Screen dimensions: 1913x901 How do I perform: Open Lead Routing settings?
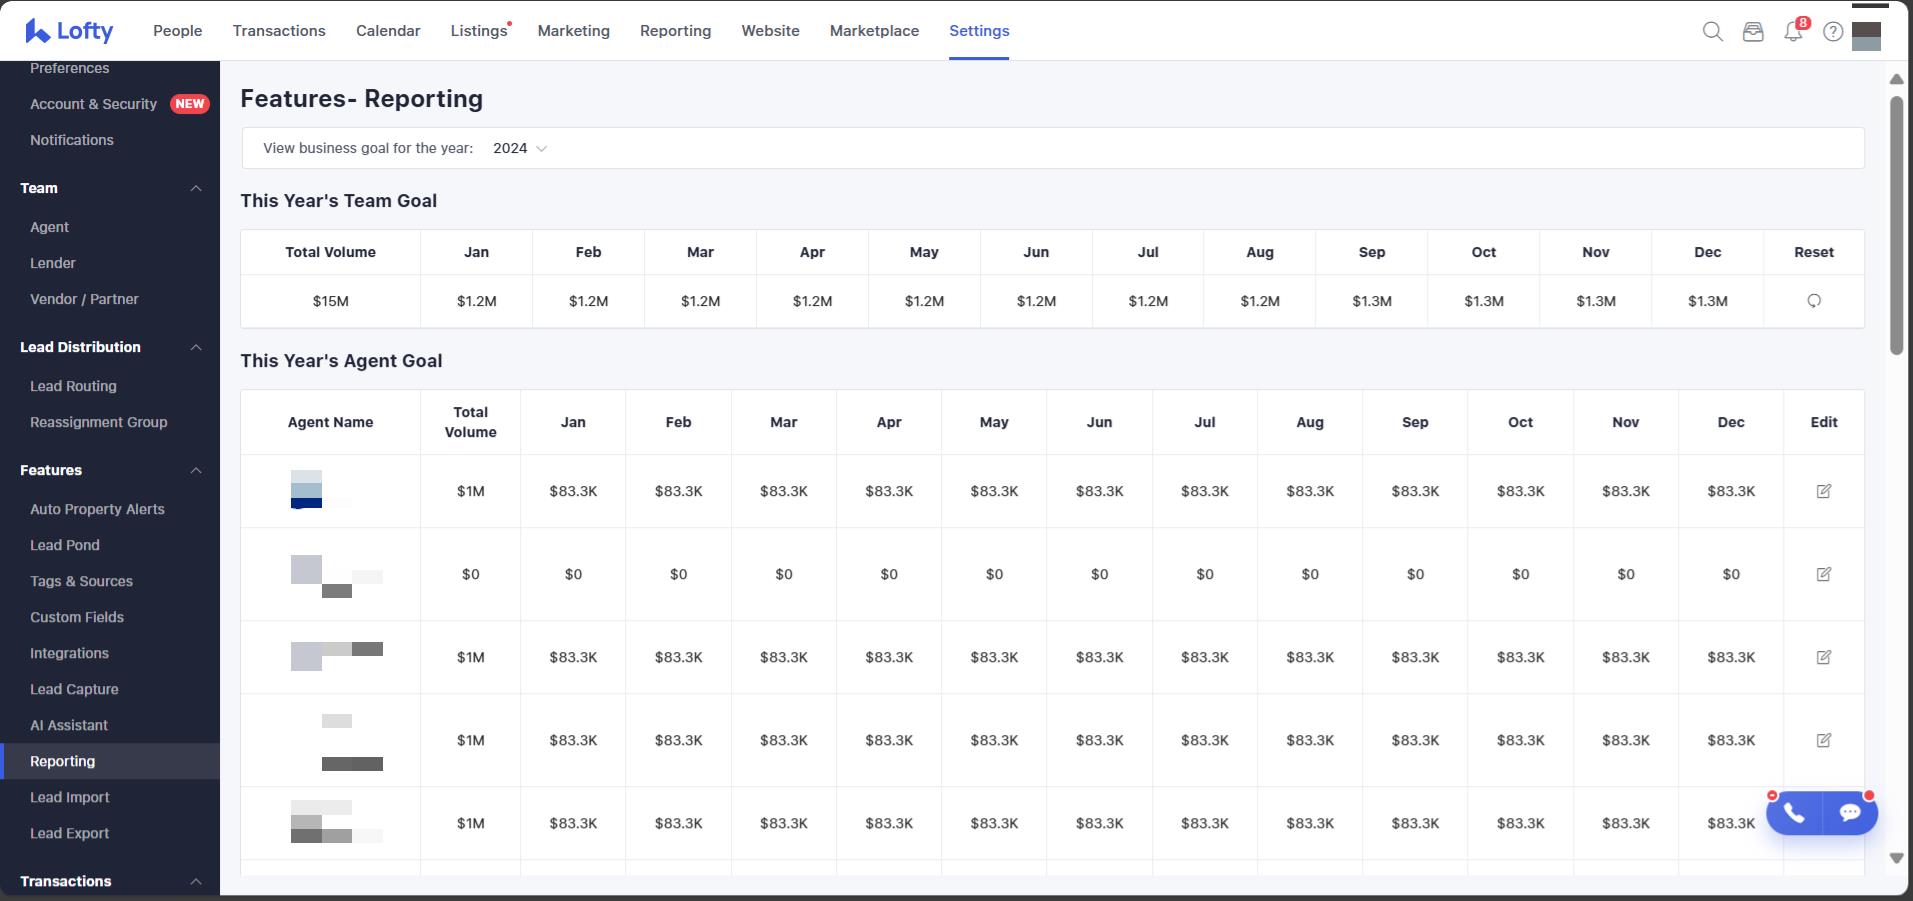click(x=73, y=386)
